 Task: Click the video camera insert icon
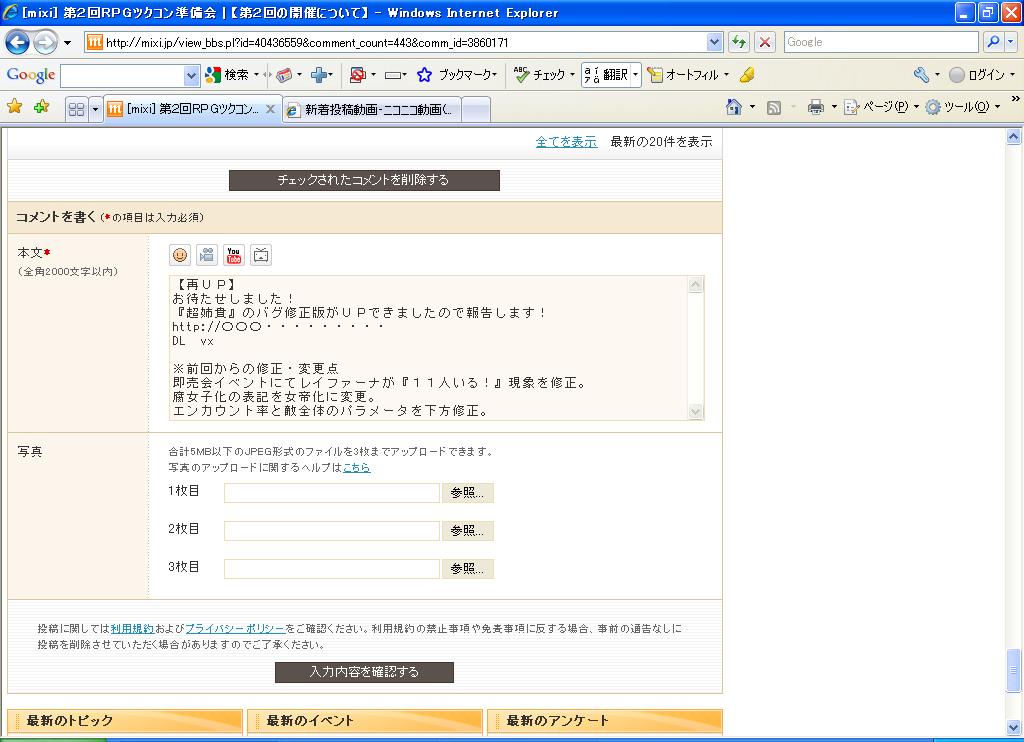click(207, 255)
